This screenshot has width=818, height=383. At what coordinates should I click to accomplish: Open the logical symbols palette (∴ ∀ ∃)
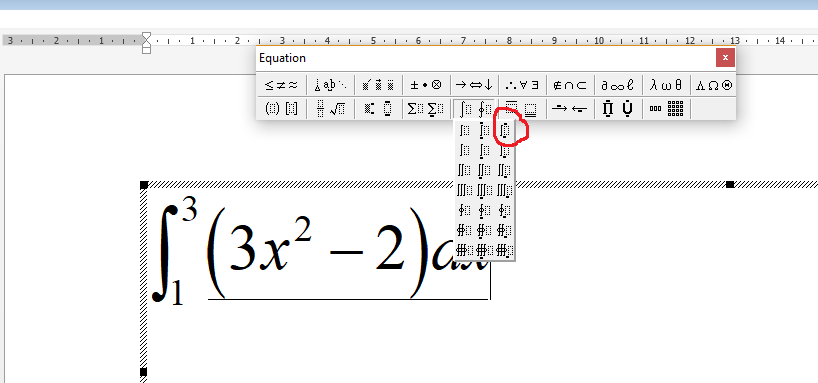[522, 85]
